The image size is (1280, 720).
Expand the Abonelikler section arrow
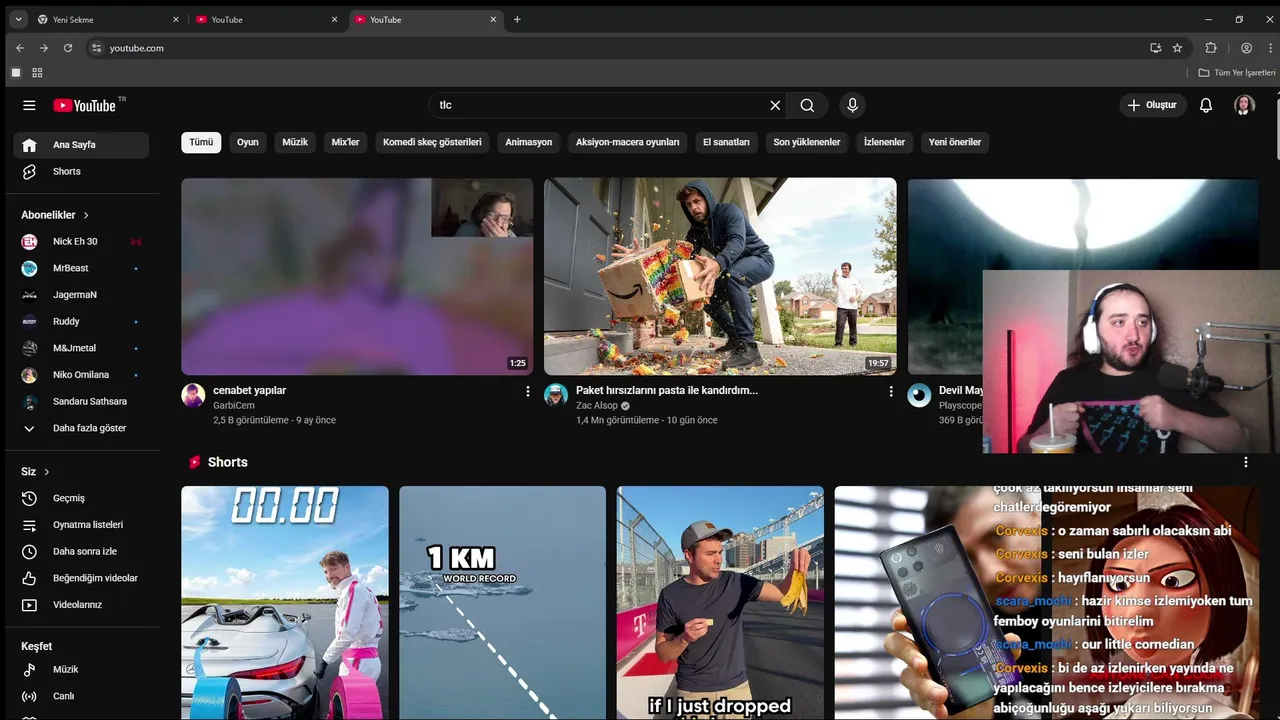click(86, 215)
